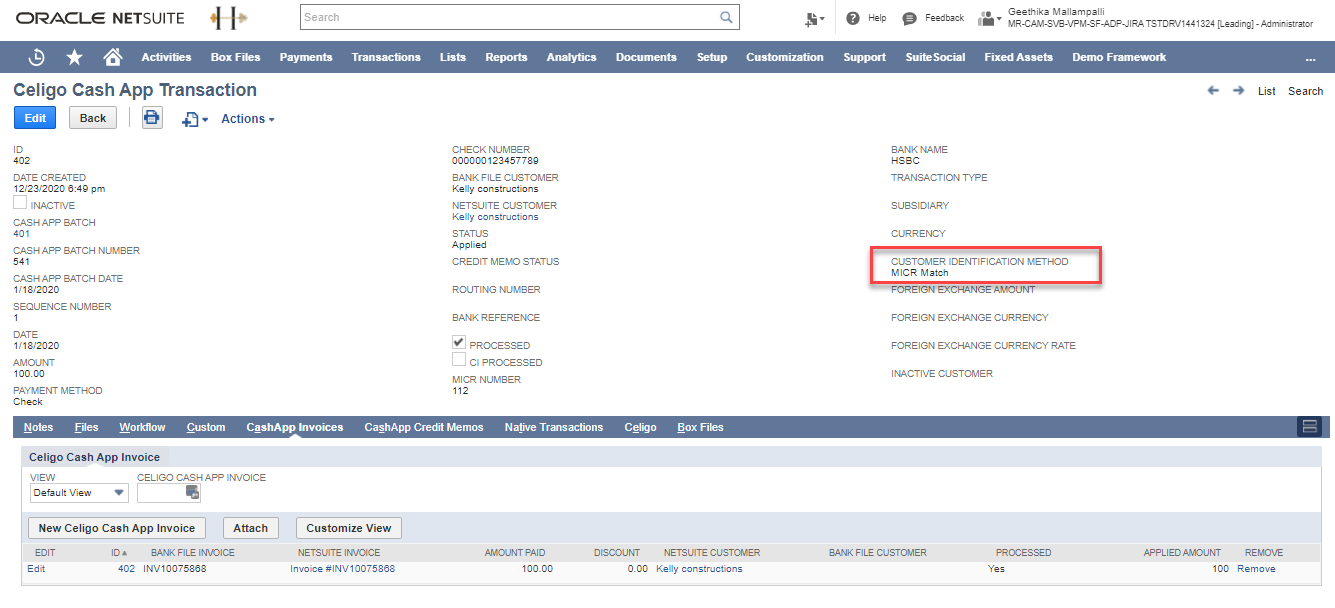Screen dimensions: 1335x608
Task: Click the Customize View button
Action: pos(349,528)
